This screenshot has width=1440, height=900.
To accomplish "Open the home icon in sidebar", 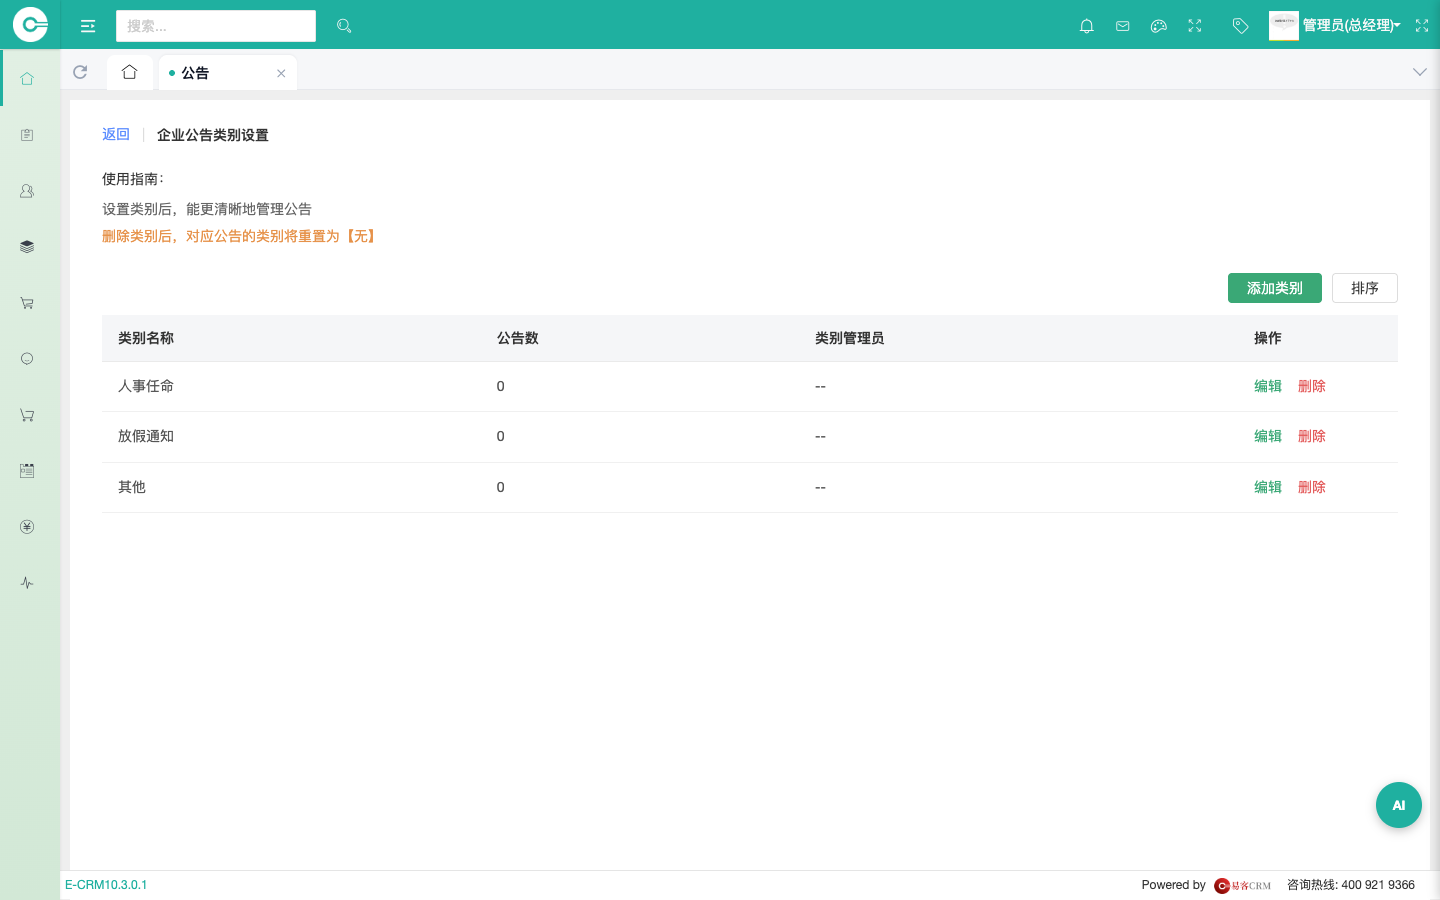I will (27, 78).
